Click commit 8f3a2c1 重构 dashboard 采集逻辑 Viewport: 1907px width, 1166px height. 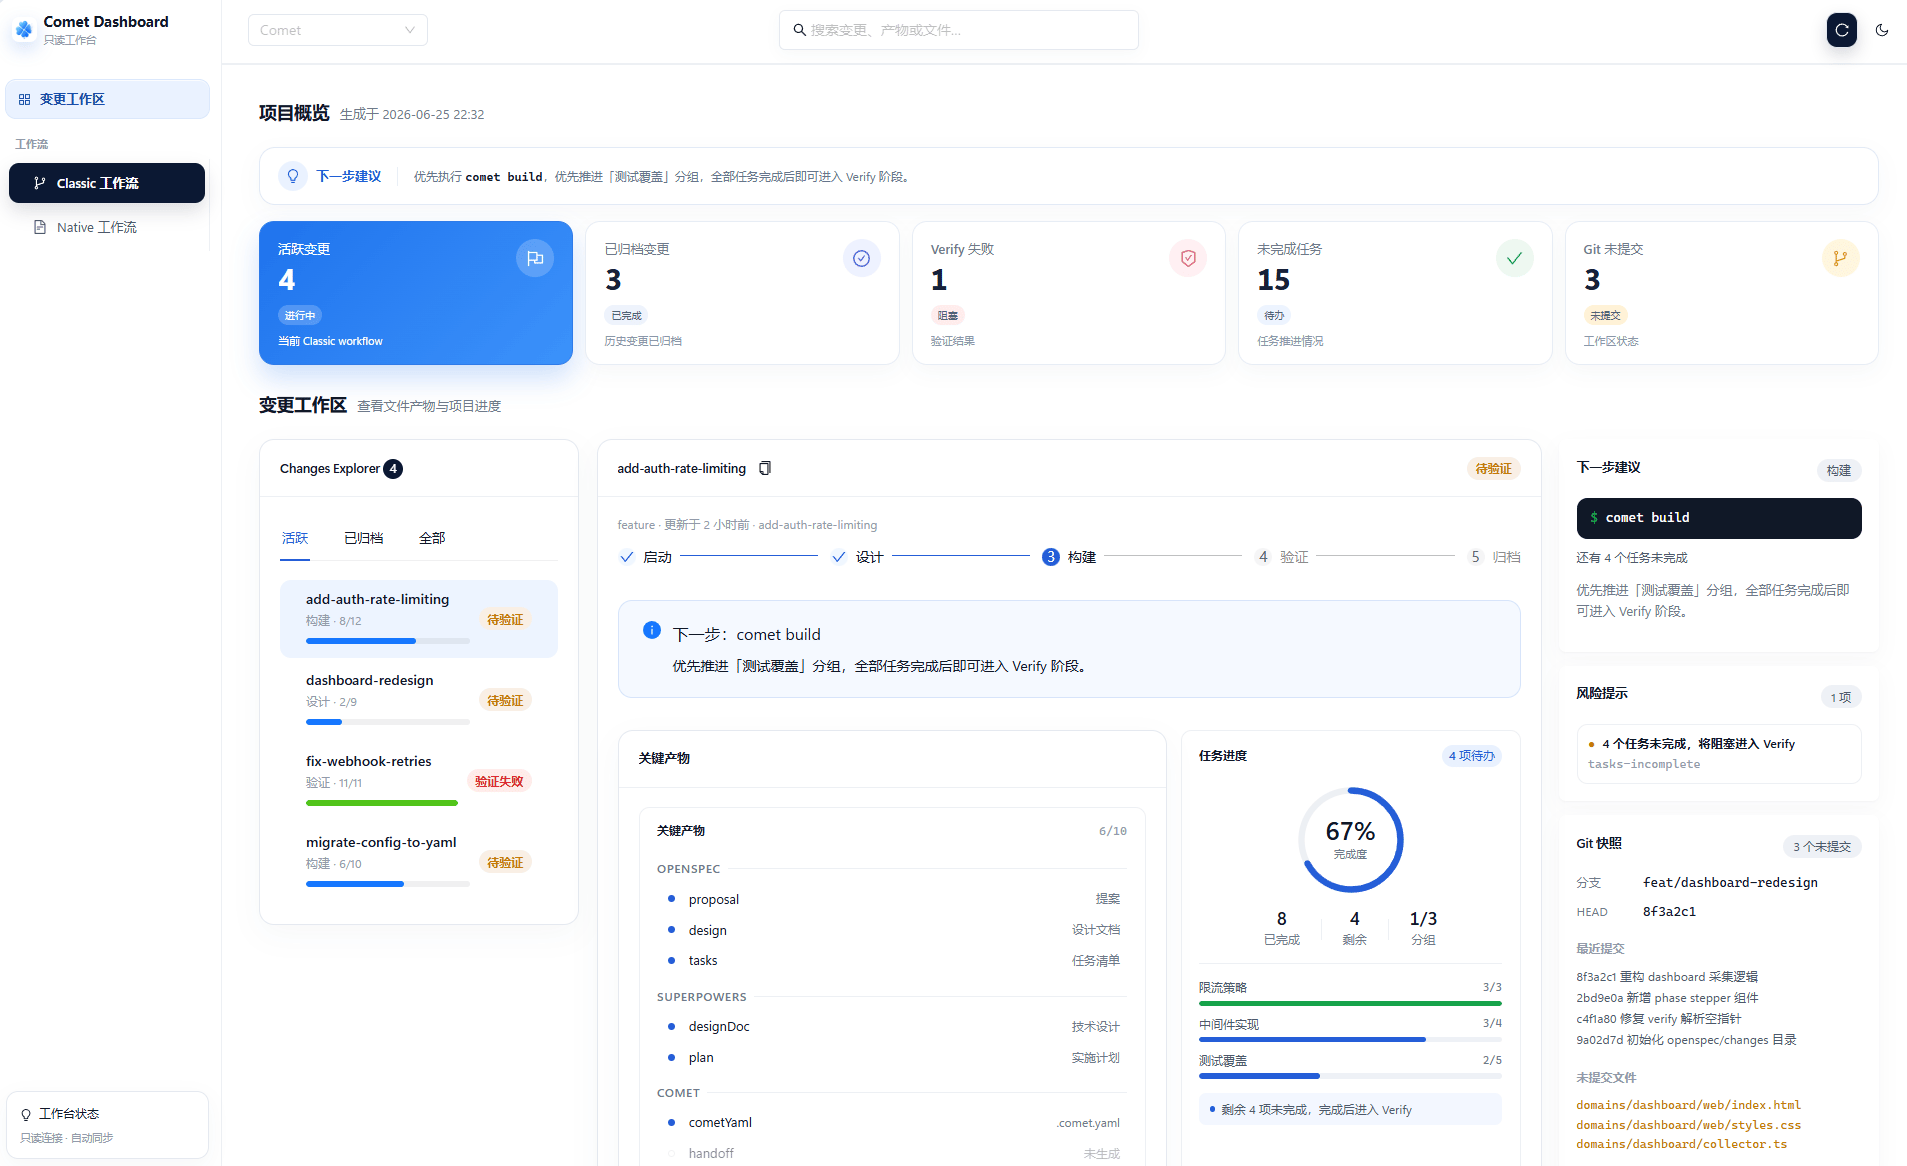[x=1667, y=977]
